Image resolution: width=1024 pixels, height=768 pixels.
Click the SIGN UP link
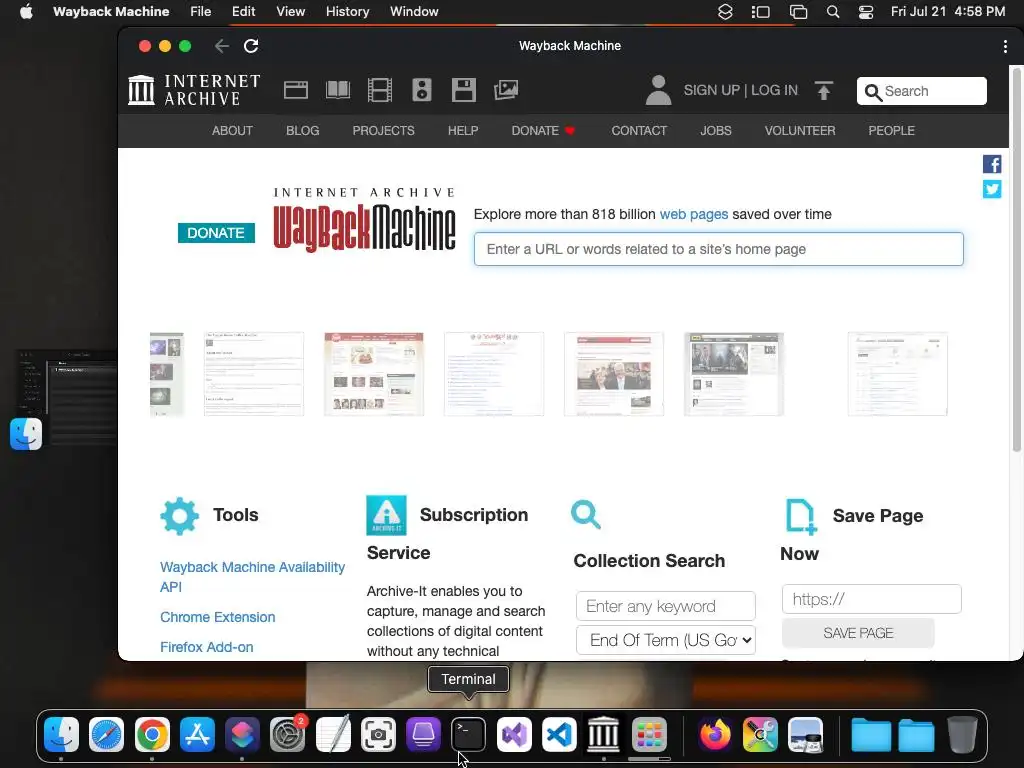pos(711,90)
